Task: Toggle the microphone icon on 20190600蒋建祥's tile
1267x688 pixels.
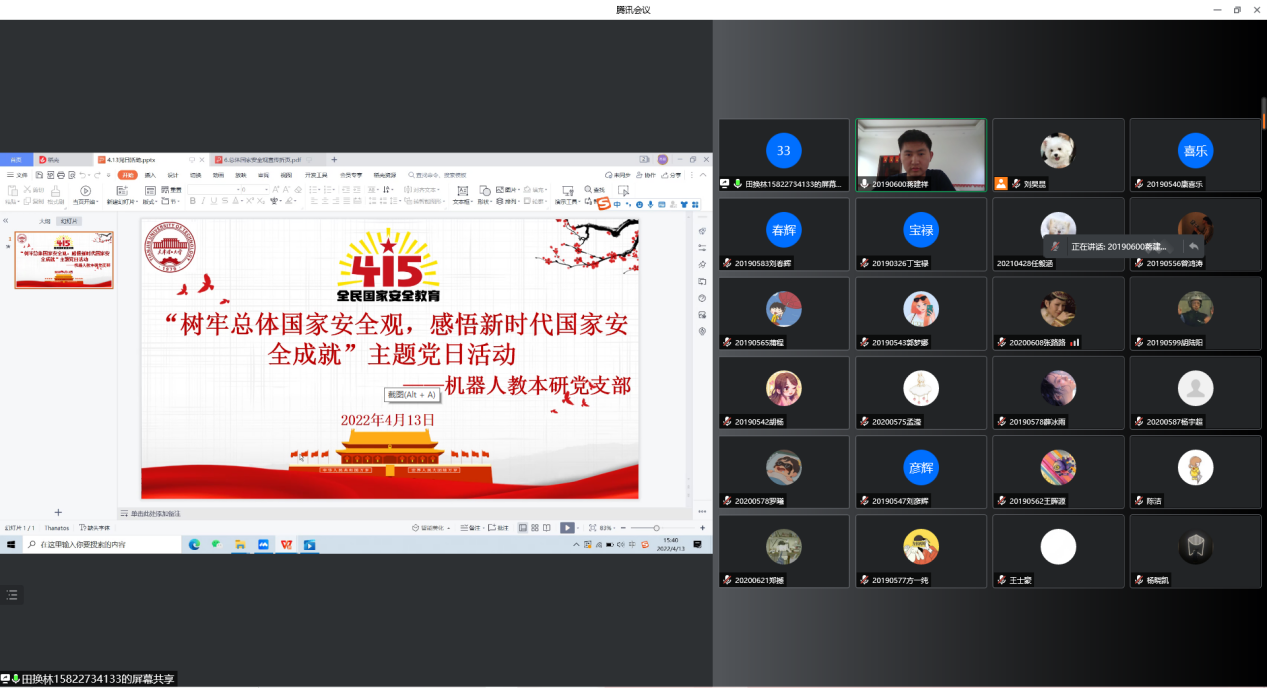Action: point(863,184)
